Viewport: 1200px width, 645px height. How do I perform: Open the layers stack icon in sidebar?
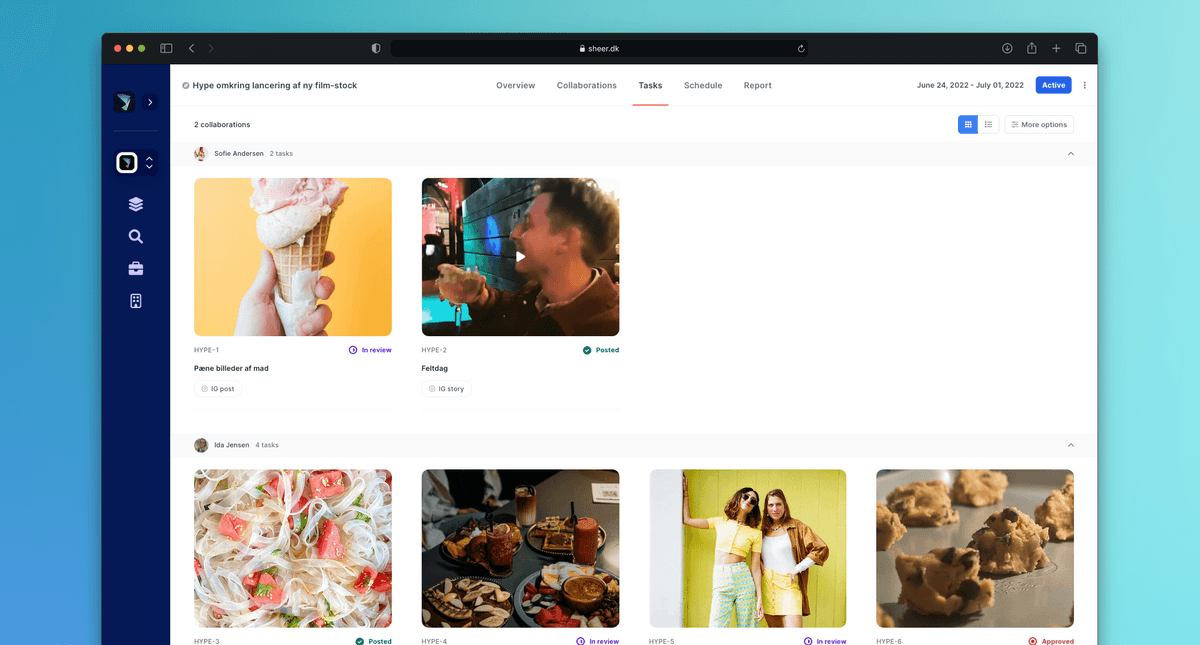click(136, 204)
